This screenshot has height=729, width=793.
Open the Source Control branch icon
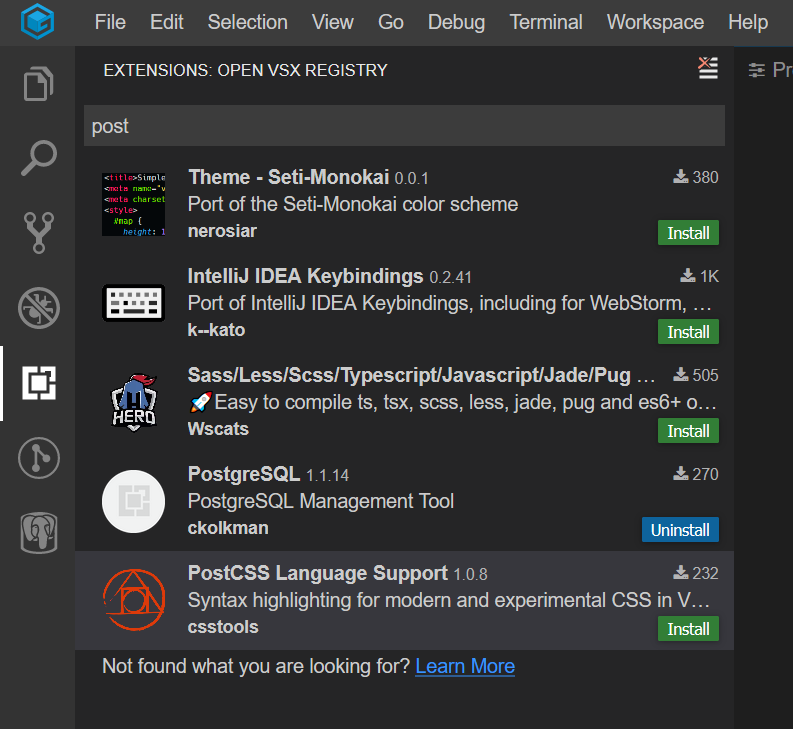click(38, 233)
